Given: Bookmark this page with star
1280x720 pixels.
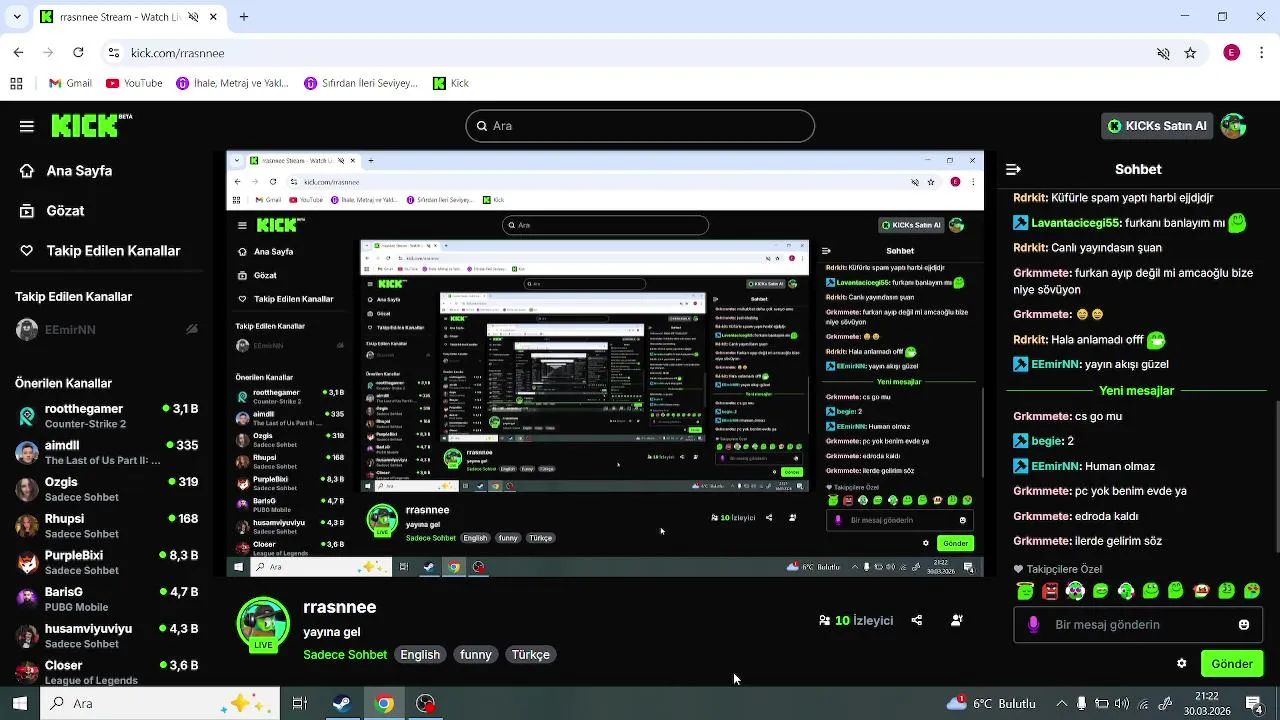Looking at the screenshot, I should coord(1190,53).
